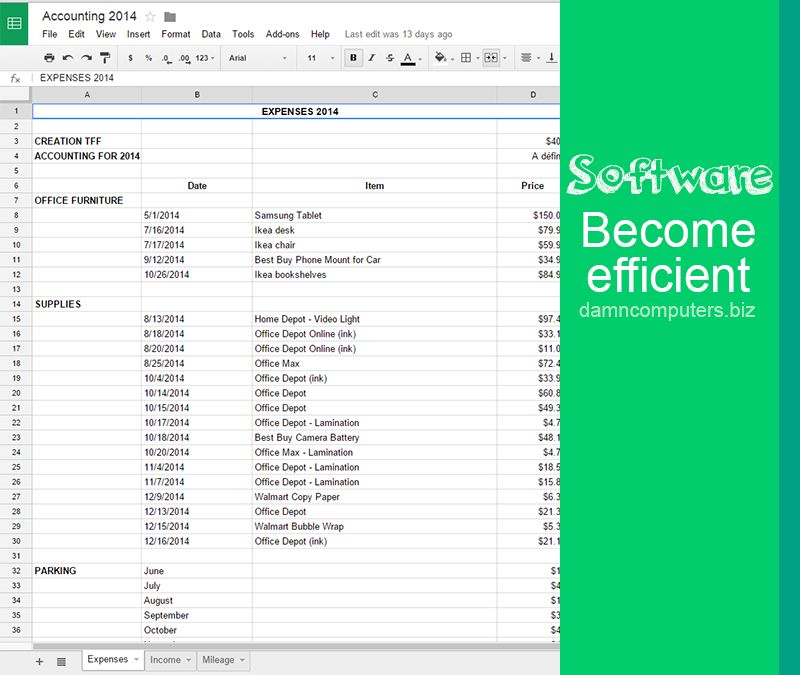The image size is (800, 675).
Task: Open the borders menu
Action: [466, 58]
